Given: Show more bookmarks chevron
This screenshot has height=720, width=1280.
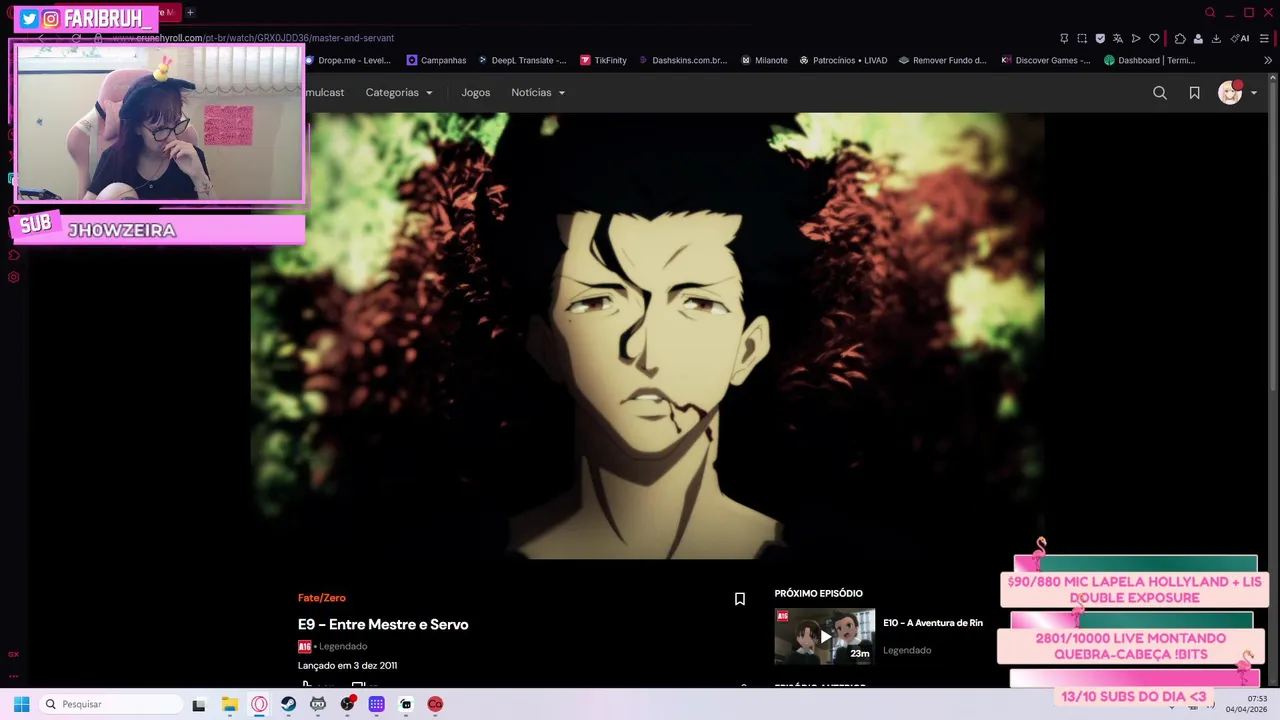Looking at the screenshot, I should point(1268,60).
